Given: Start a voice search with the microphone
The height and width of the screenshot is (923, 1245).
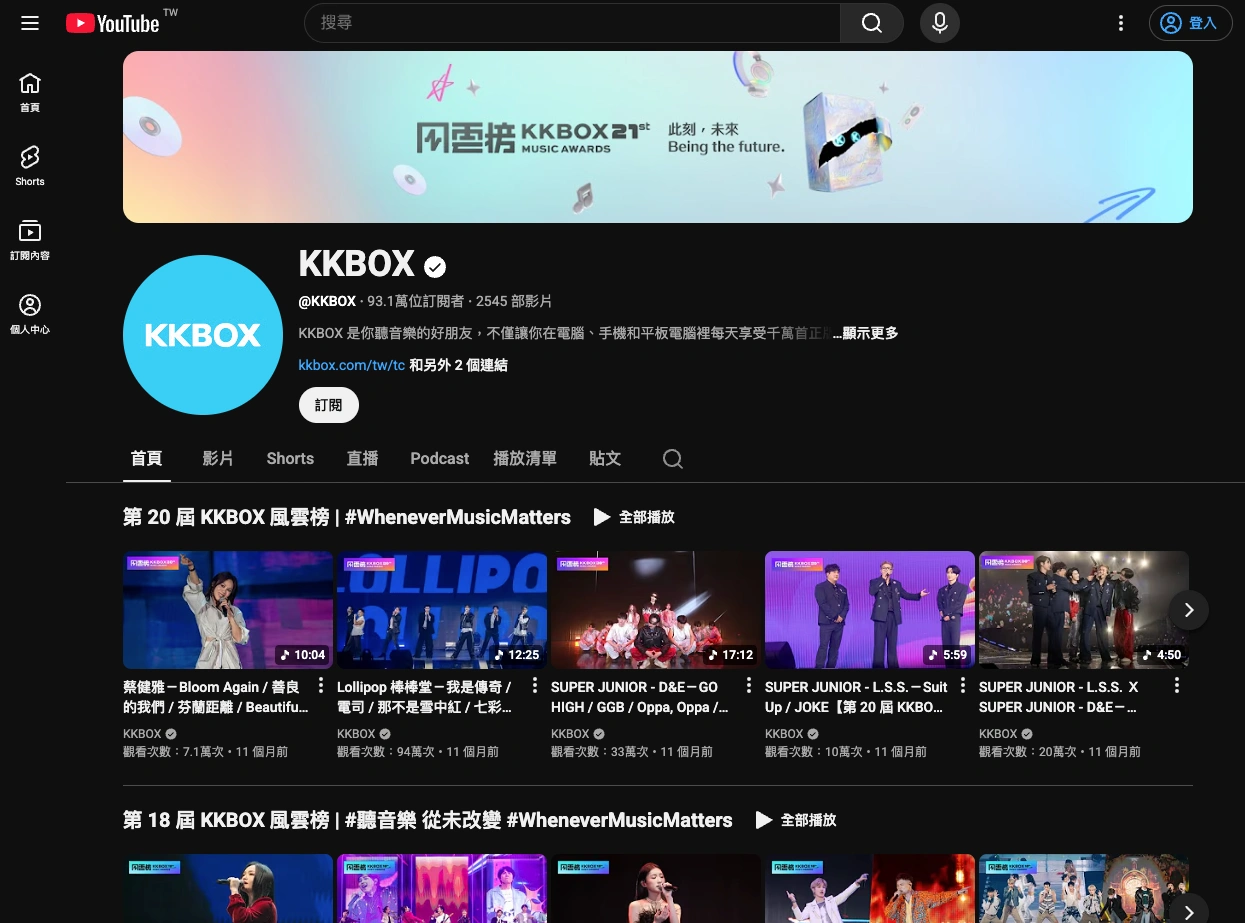Looking at the screenshot, I should tap(939, 23).
